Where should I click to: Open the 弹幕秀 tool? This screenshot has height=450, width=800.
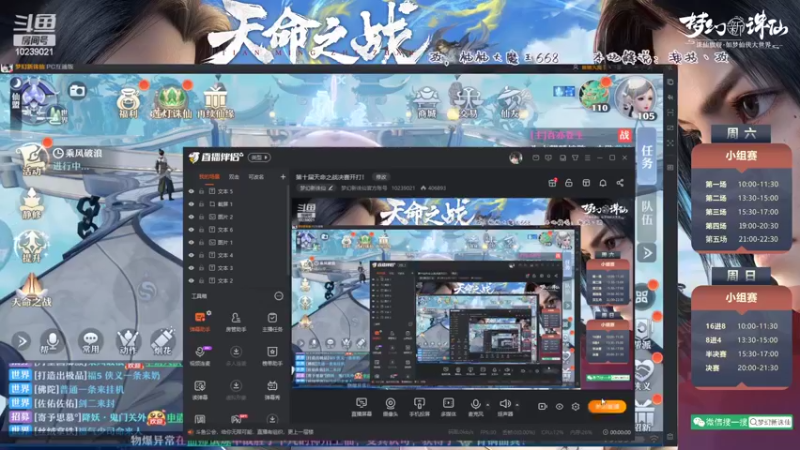click(x=272, y=390)
